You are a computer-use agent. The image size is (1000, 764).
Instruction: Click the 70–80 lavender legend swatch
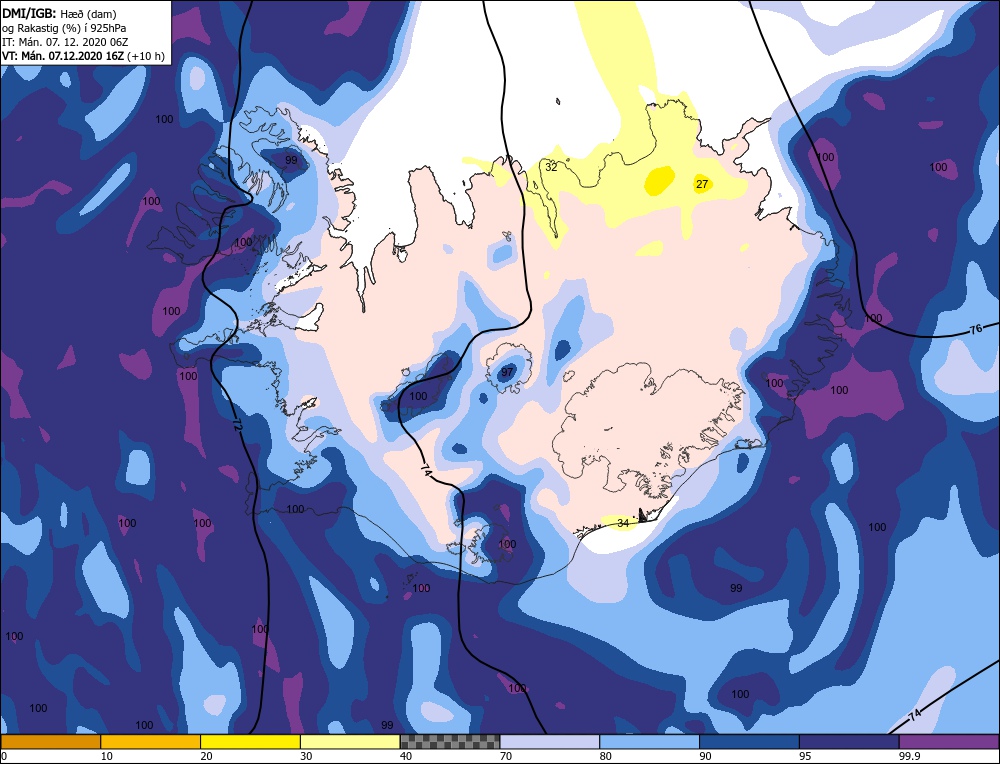click(550, 742)
